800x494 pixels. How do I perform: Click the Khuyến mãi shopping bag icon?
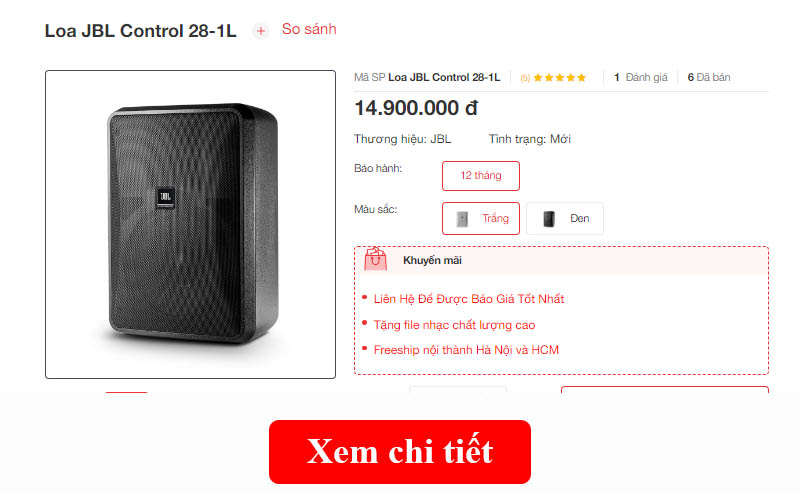tap(376, 259)
